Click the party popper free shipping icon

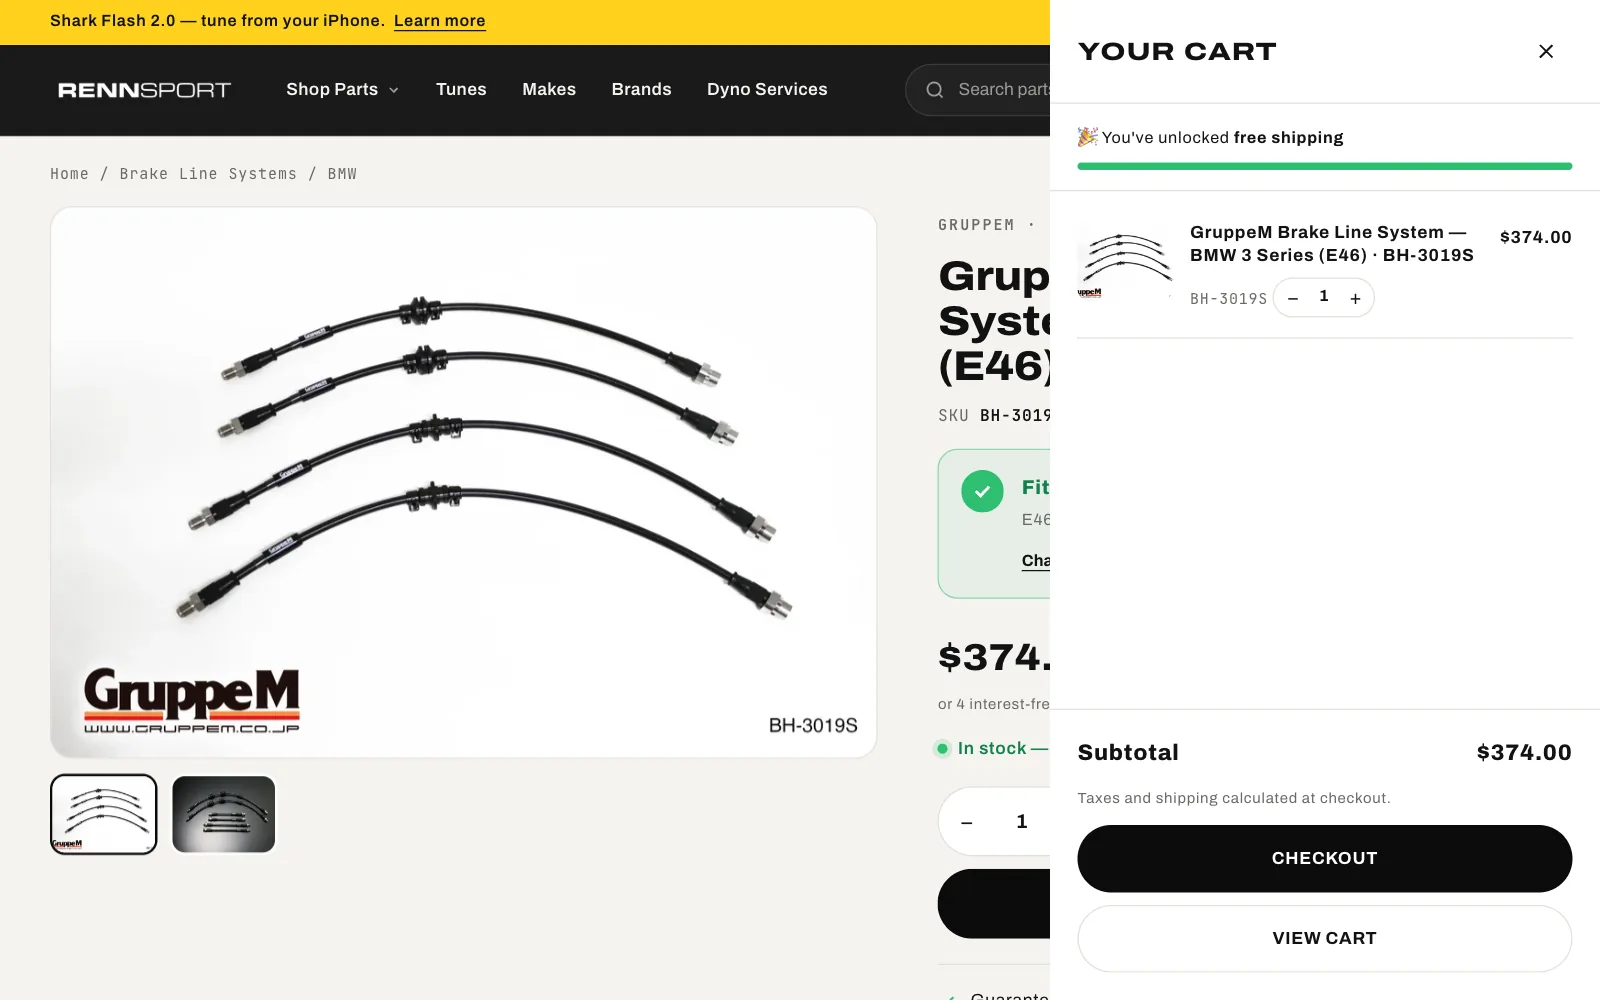click(1088, 137)
